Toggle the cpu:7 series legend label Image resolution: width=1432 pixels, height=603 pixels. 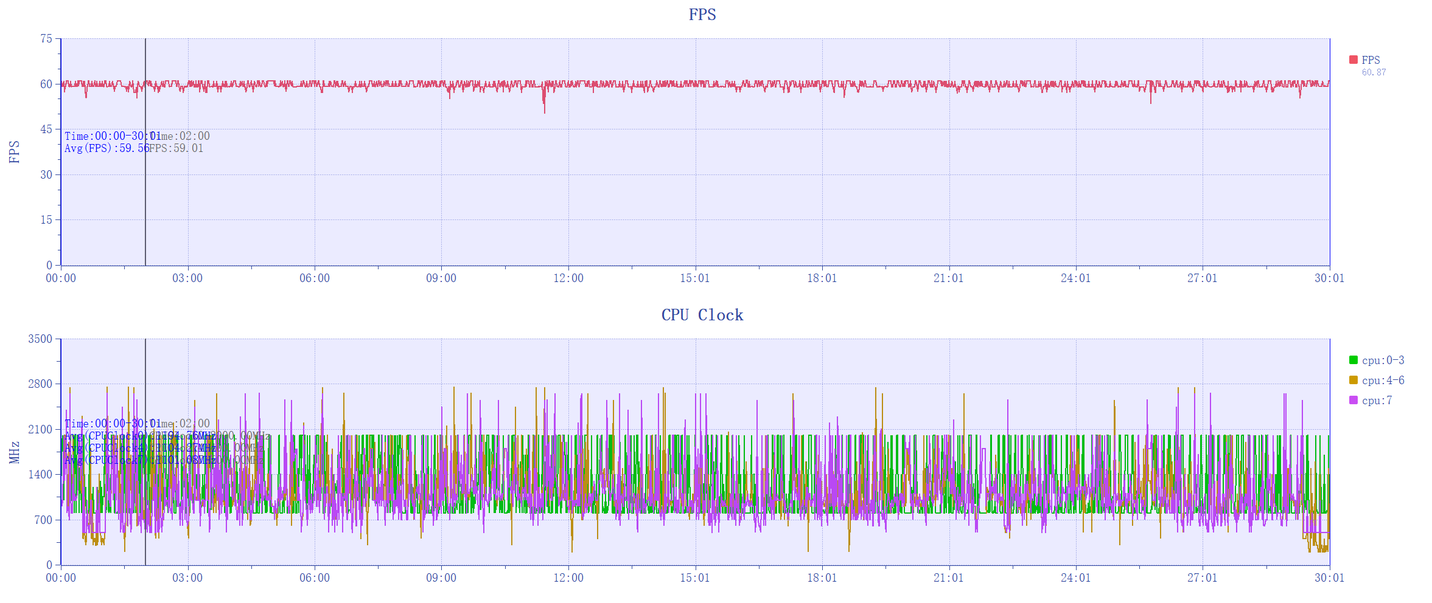click(1377, 400)
